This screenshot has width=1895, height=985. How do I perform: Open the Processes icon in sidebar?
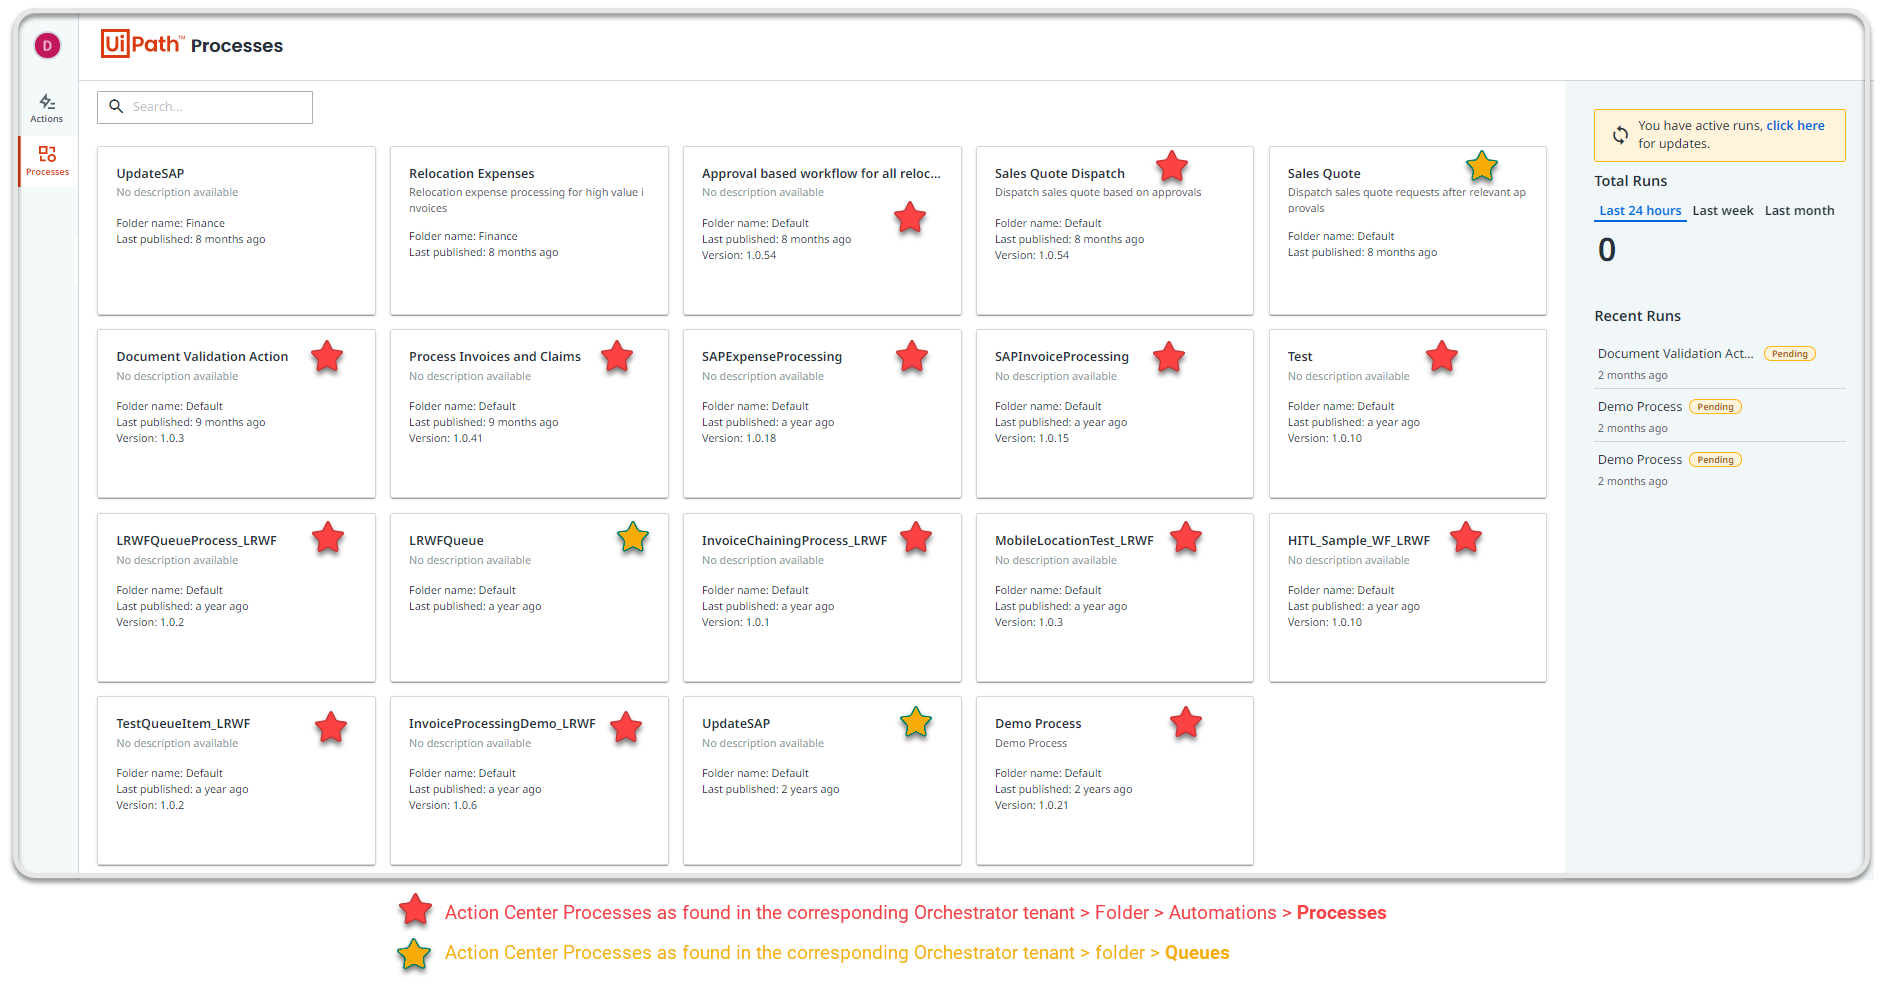pos(47,154)
